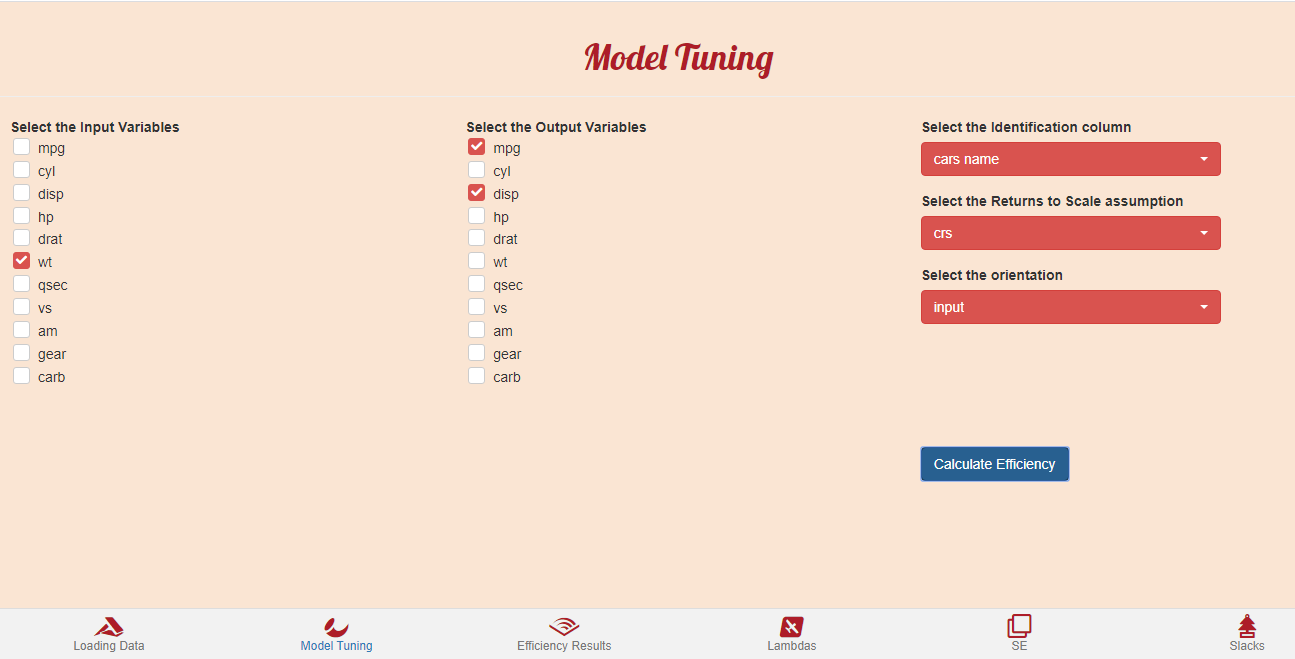Go to the Lambdas tab label
This screenshot has height=659, width=1295.
tap(791, 646)
